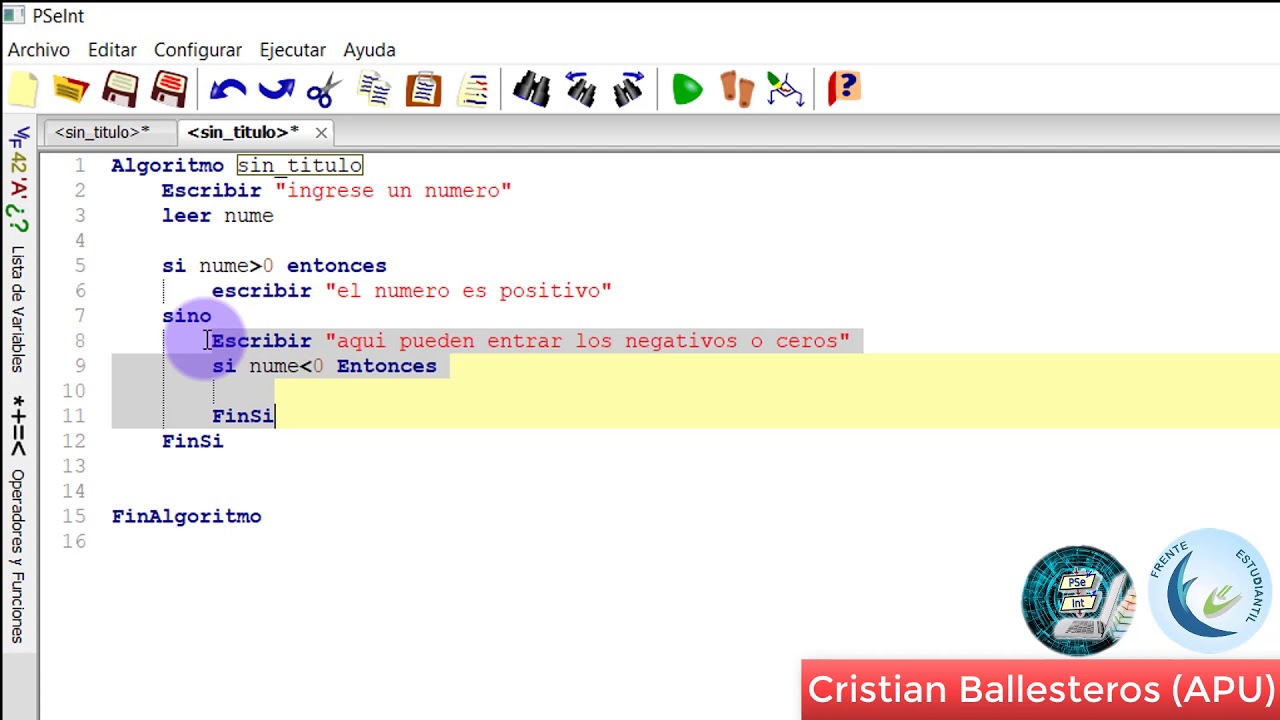The width and height of the screenshot is (1280, 720).
Task: Create a new file with the blank page icon
Action: coord(24,89)
